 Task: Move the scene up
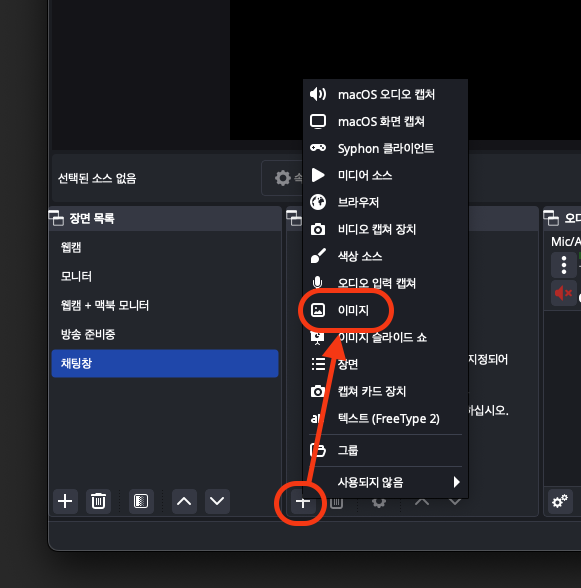(184, 501)
